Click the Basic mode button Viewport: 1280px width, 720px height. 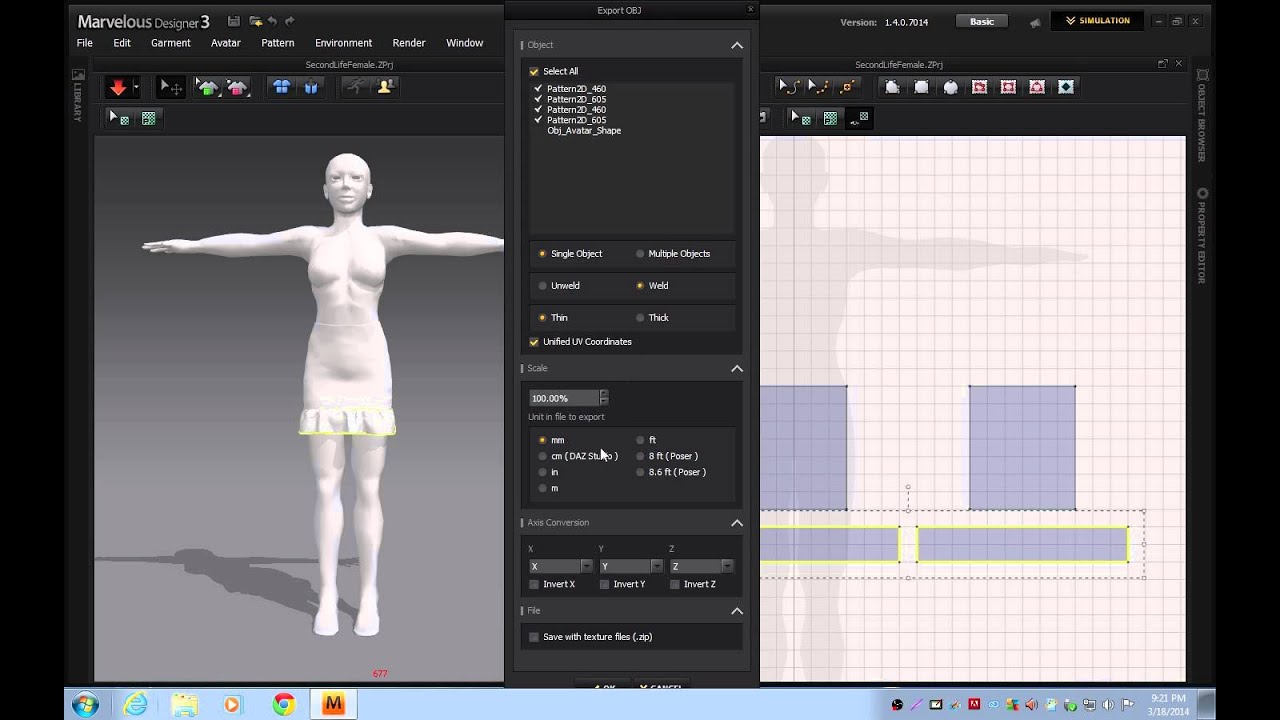[x=982, y=21]
